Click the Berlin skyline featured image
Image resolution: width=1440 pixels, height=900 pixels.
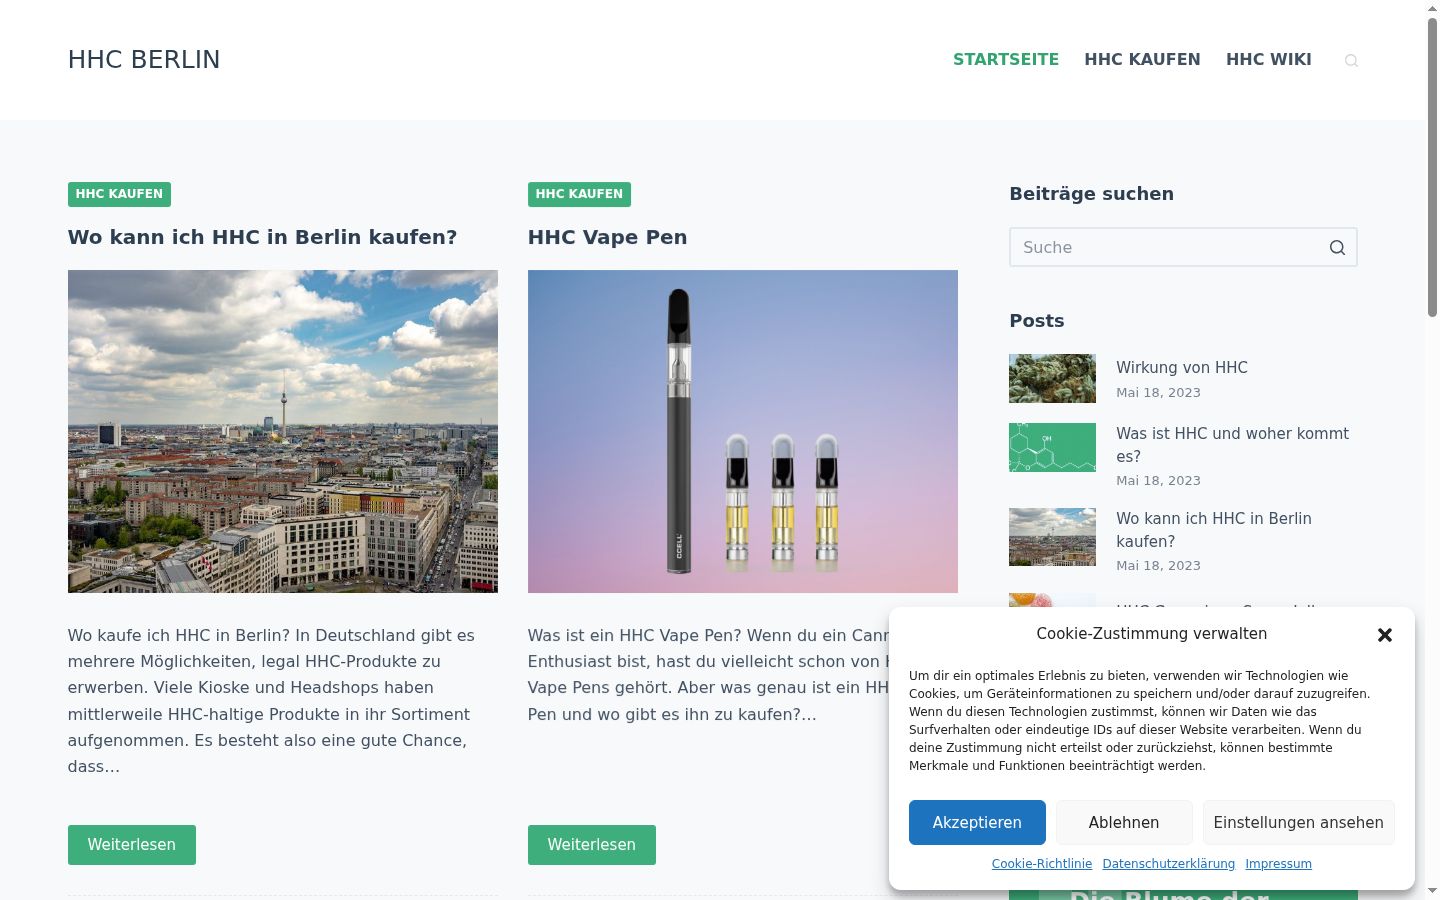click(283, 431)
